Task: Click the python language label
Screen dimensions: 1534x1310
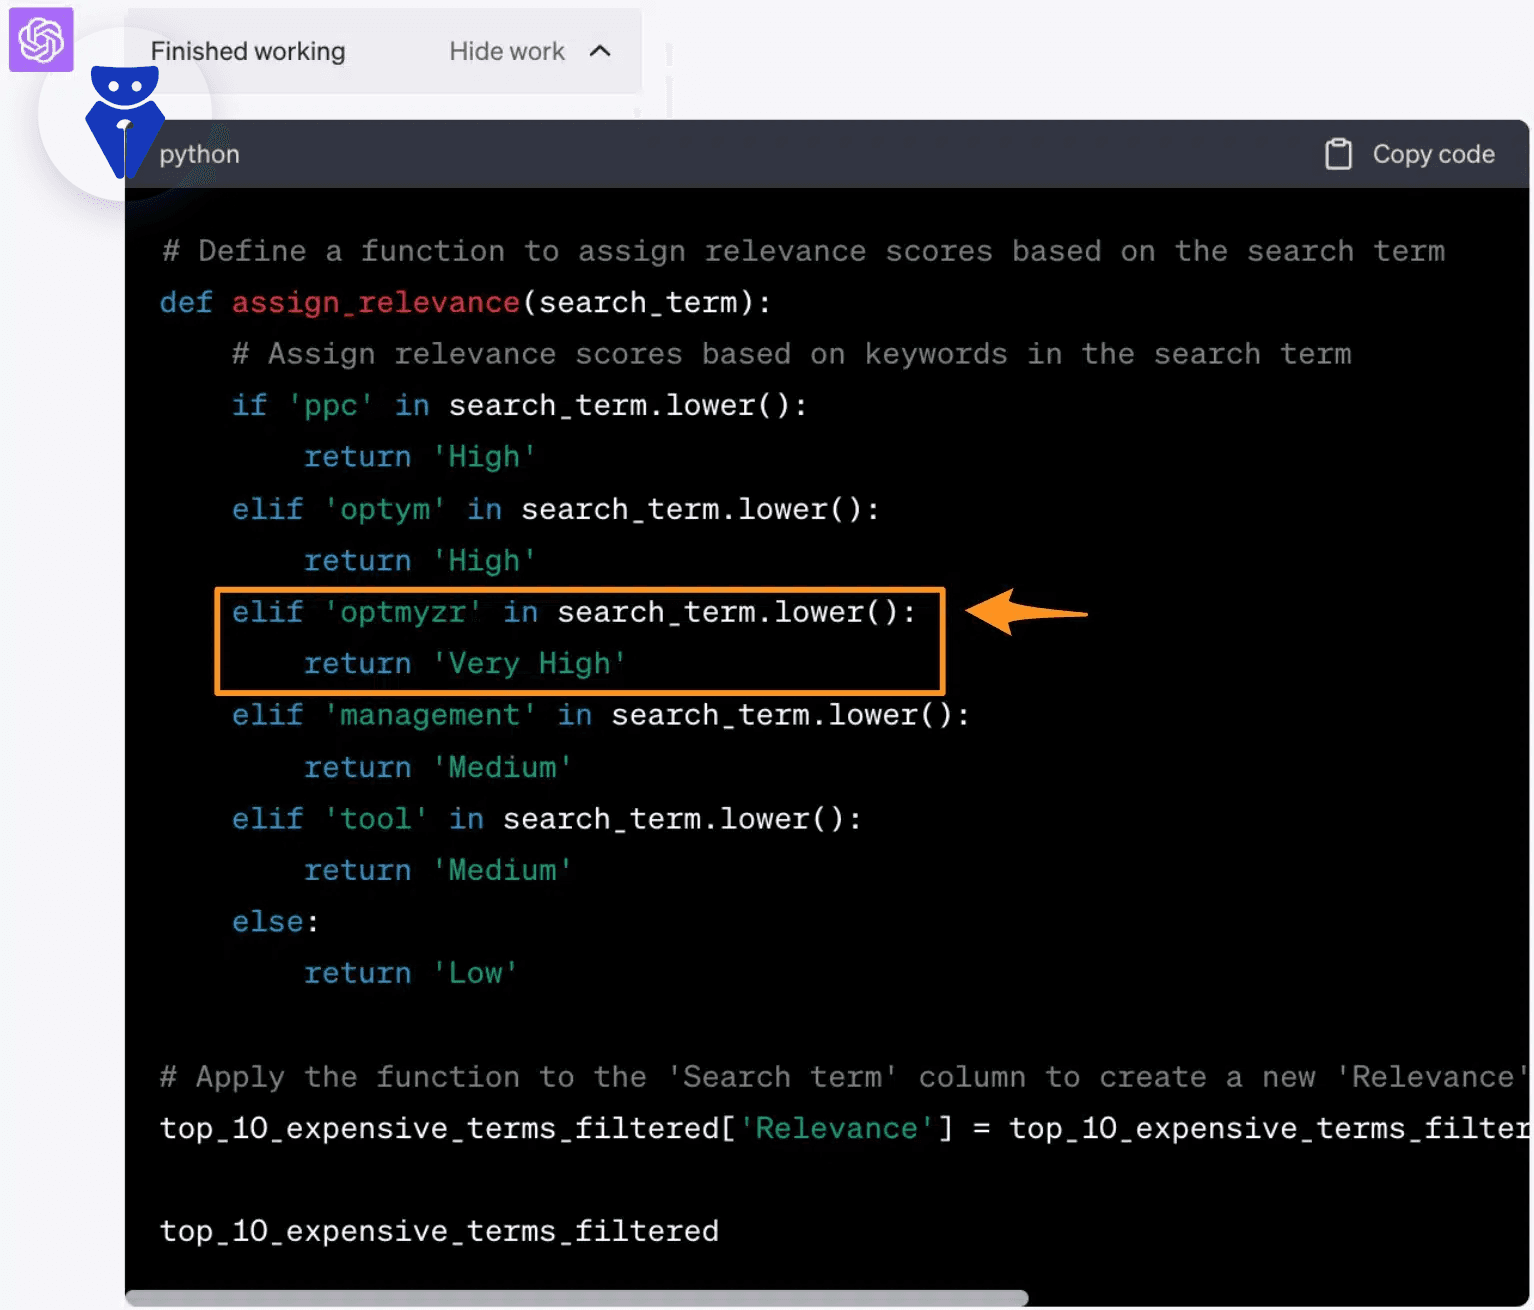Action: click(x=200, y=154)
